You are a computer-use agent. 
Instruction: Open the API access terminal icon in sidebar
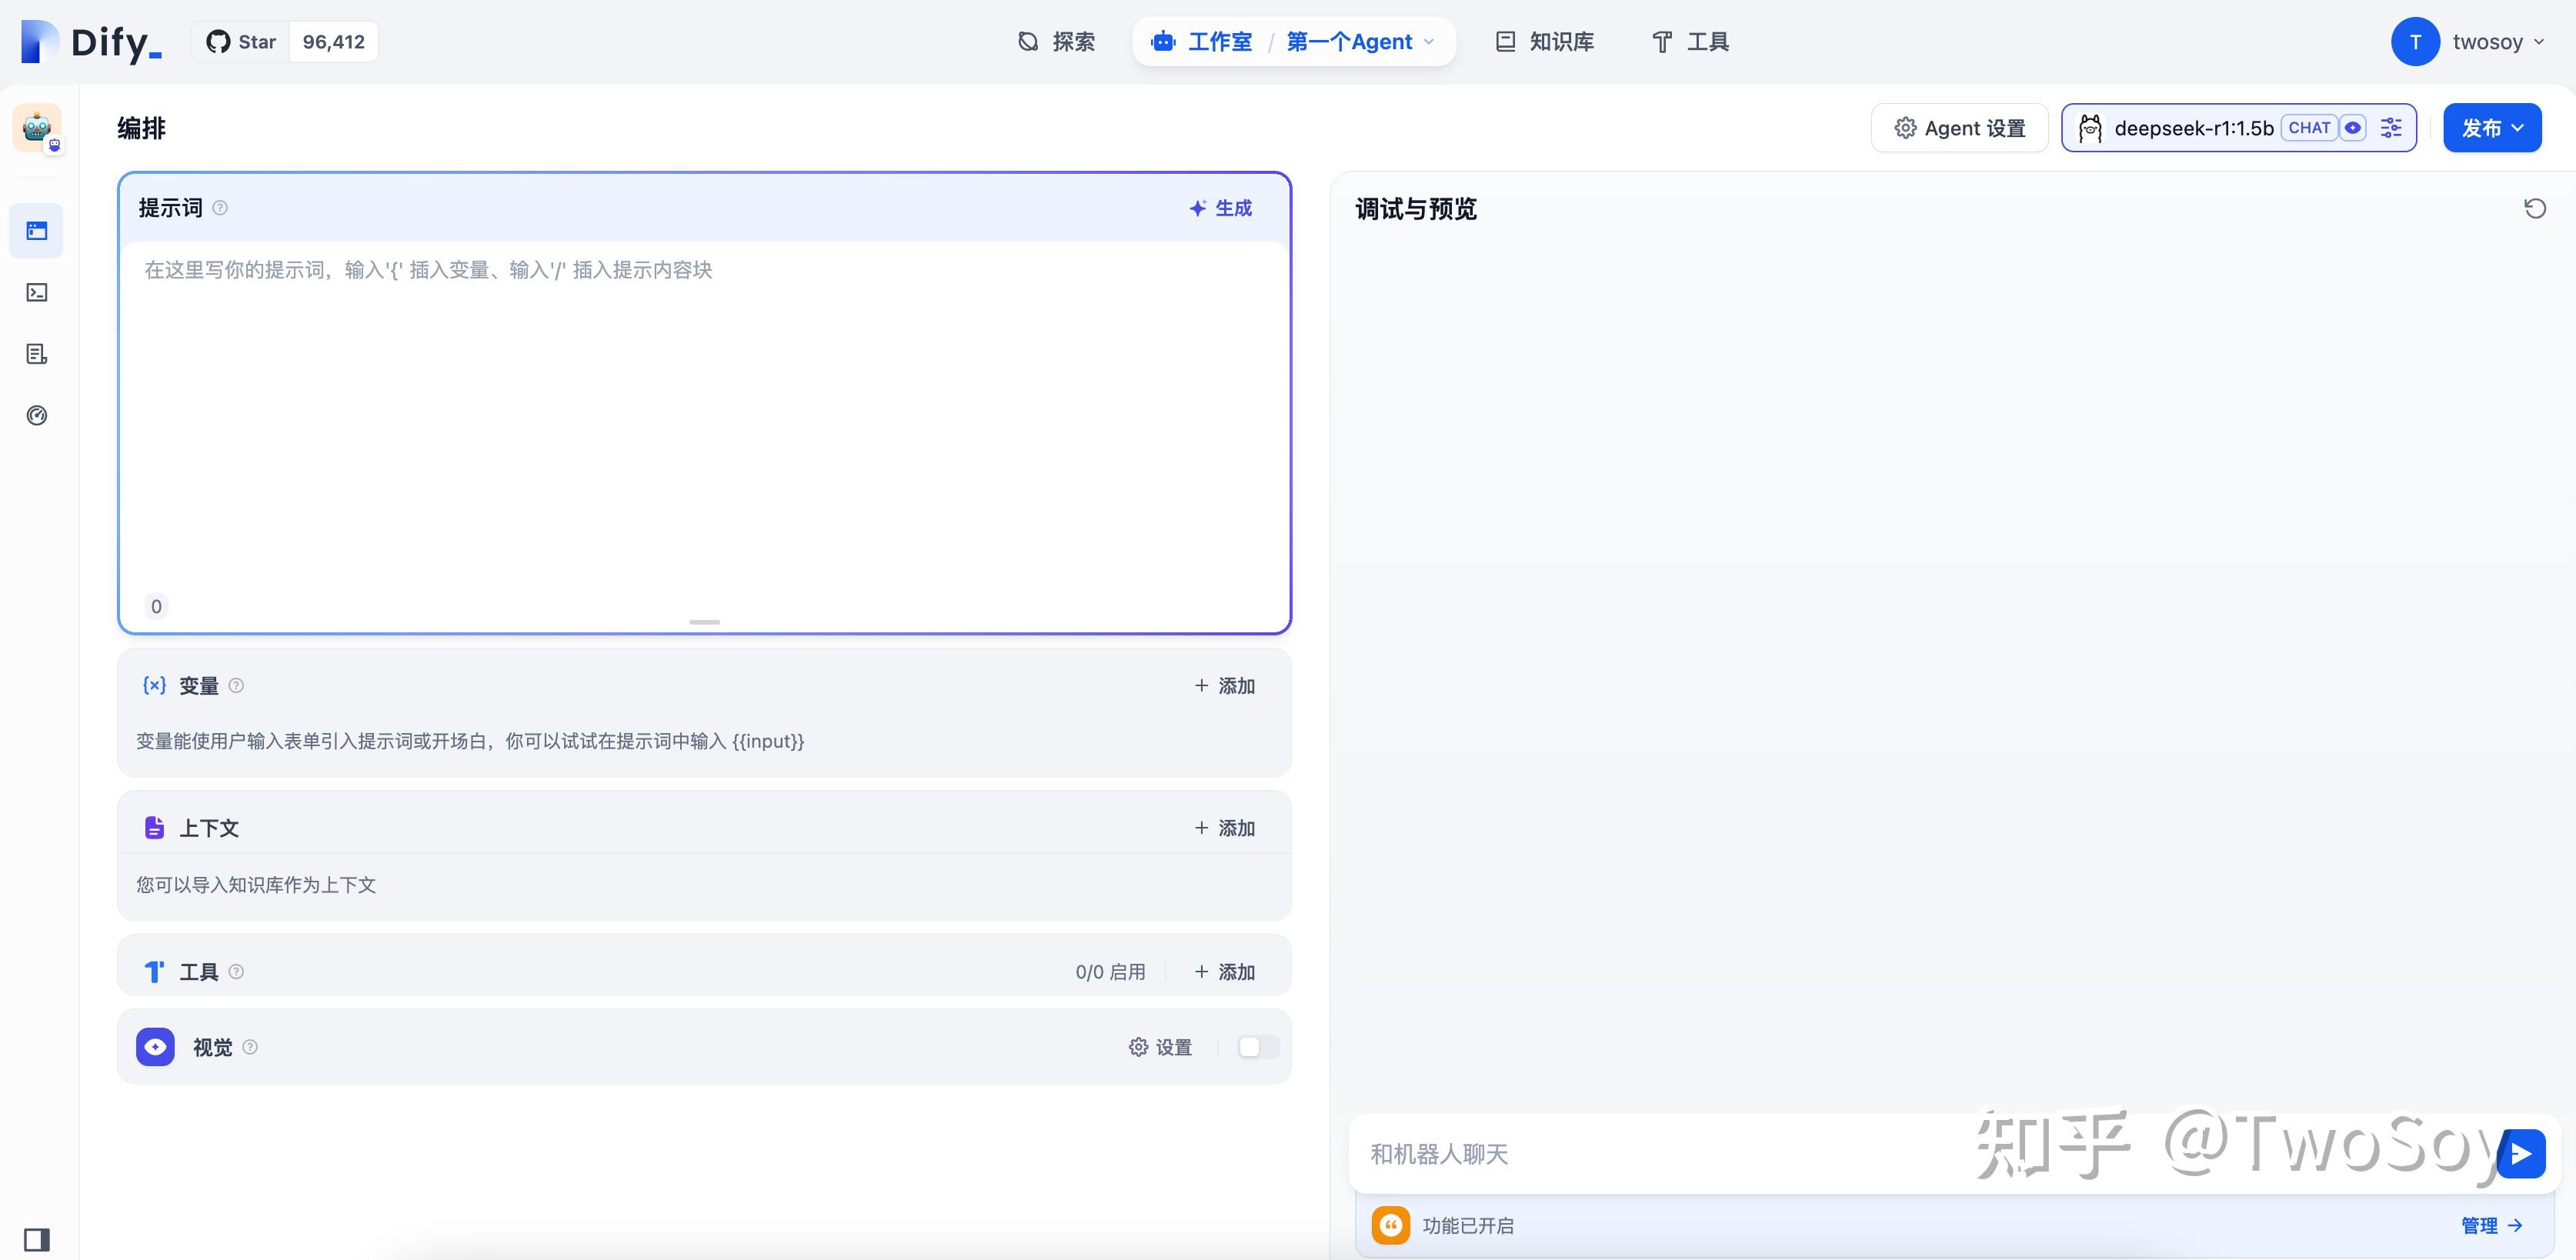[36, 292]
